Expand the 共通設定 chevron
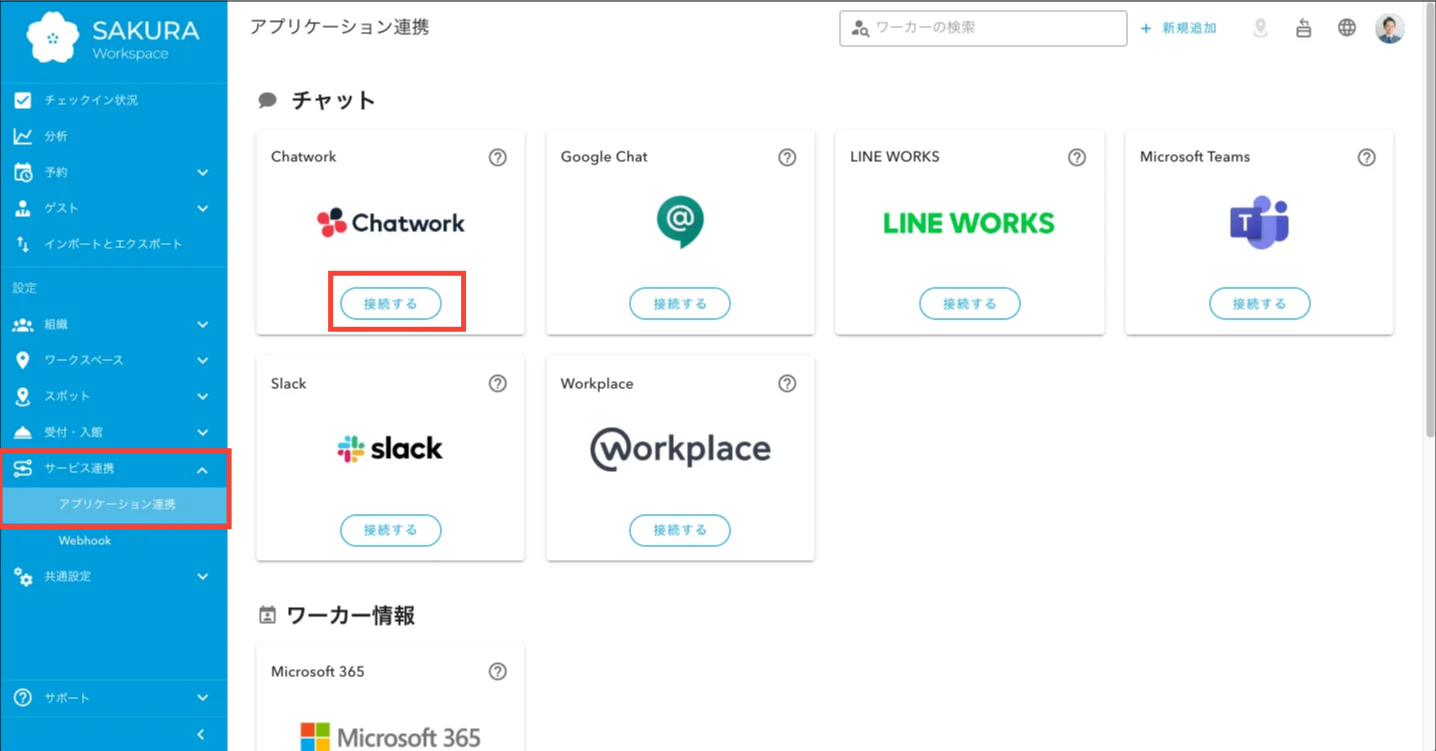Viewport: 1436px width, 751px height. 203,577
